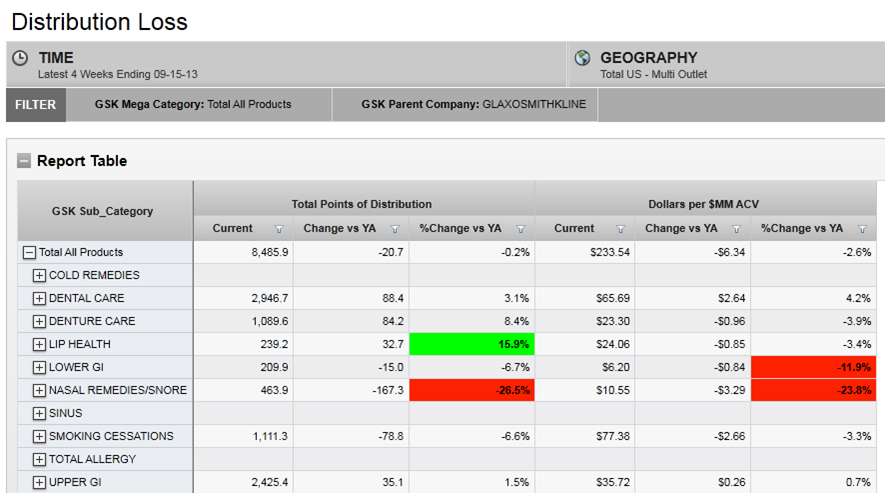Viewport: 886px width, 494px height.
Task: Click filter icon on Dollars Change vs YA
Action: coord(737,229)
